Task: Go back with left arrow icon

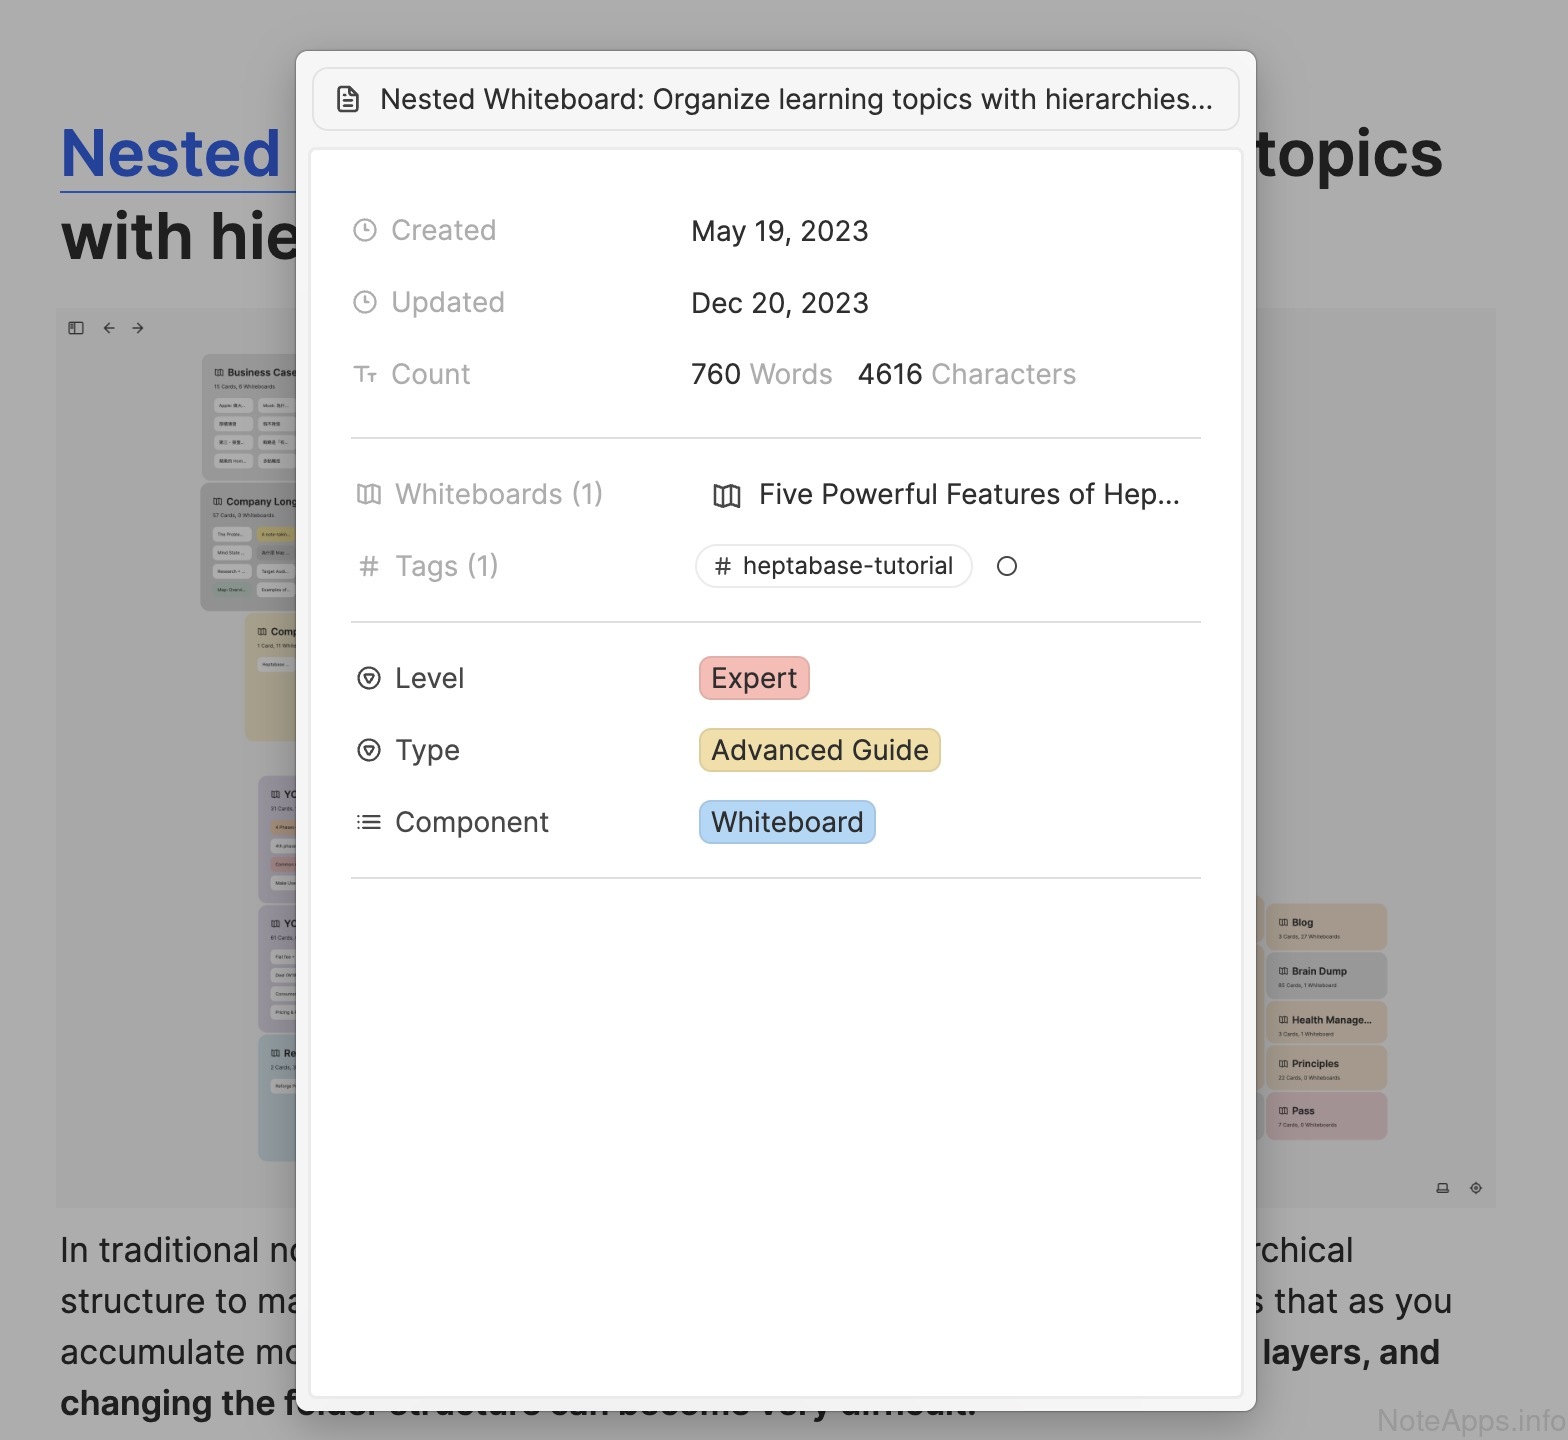Action: [x=109, y=328]
